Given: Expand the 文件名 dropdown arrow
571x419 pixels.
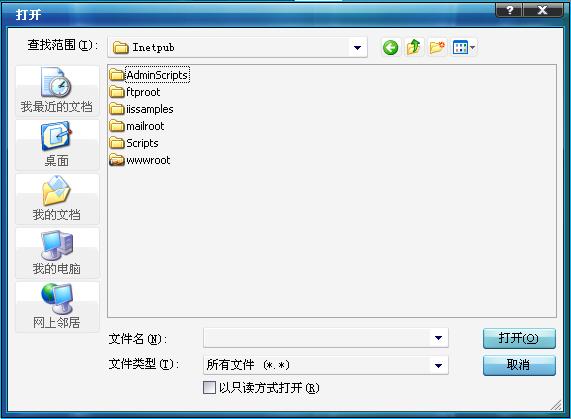Looking at the screenshot, I should click(x=438, y=338).
